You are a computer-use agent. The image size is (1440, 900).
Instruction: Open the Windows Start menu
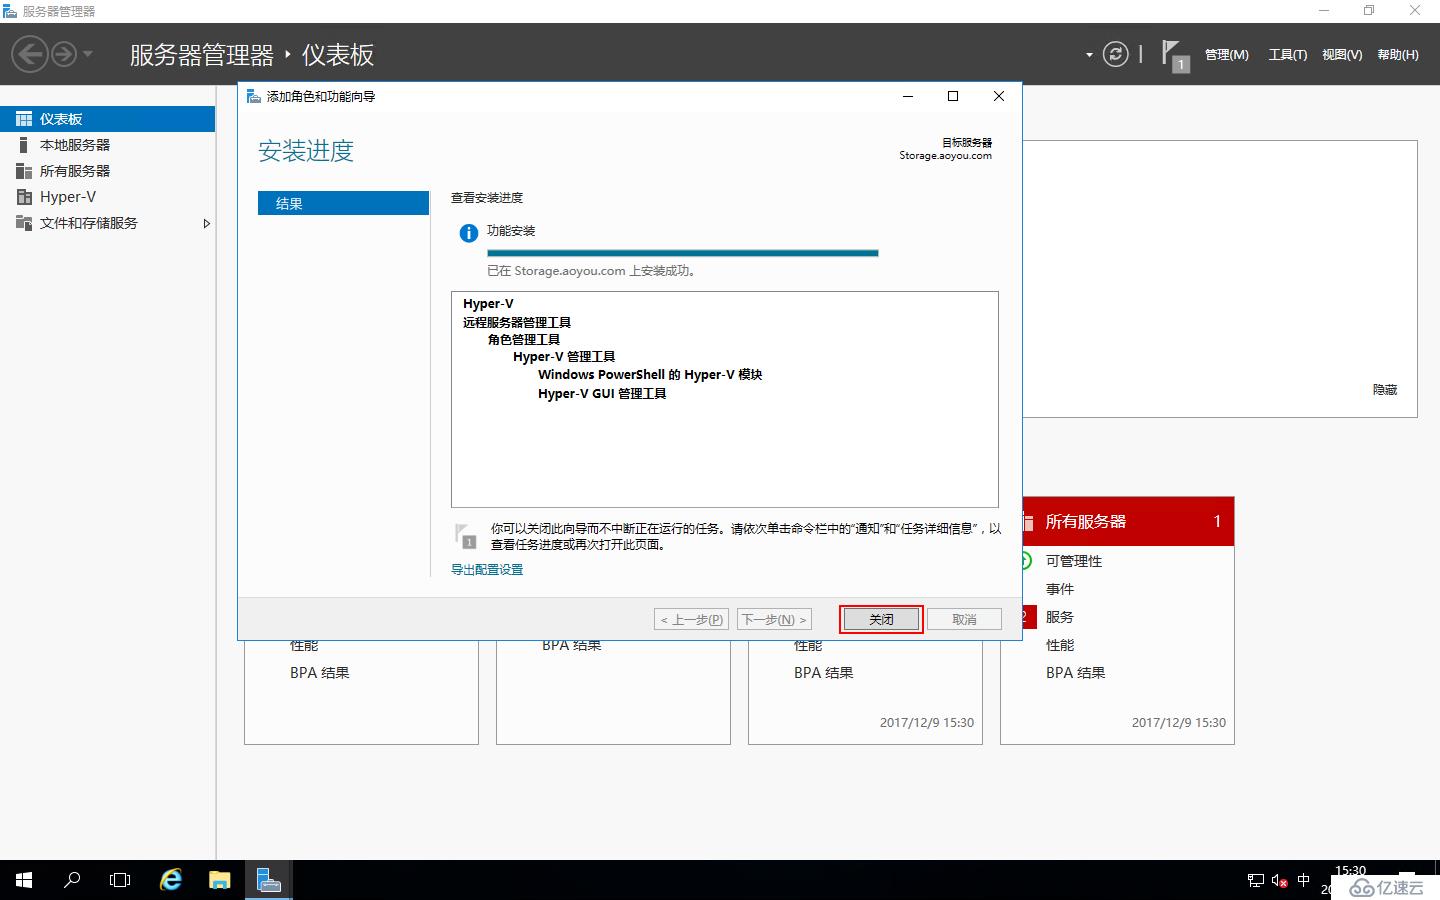[x=24, y=880]
